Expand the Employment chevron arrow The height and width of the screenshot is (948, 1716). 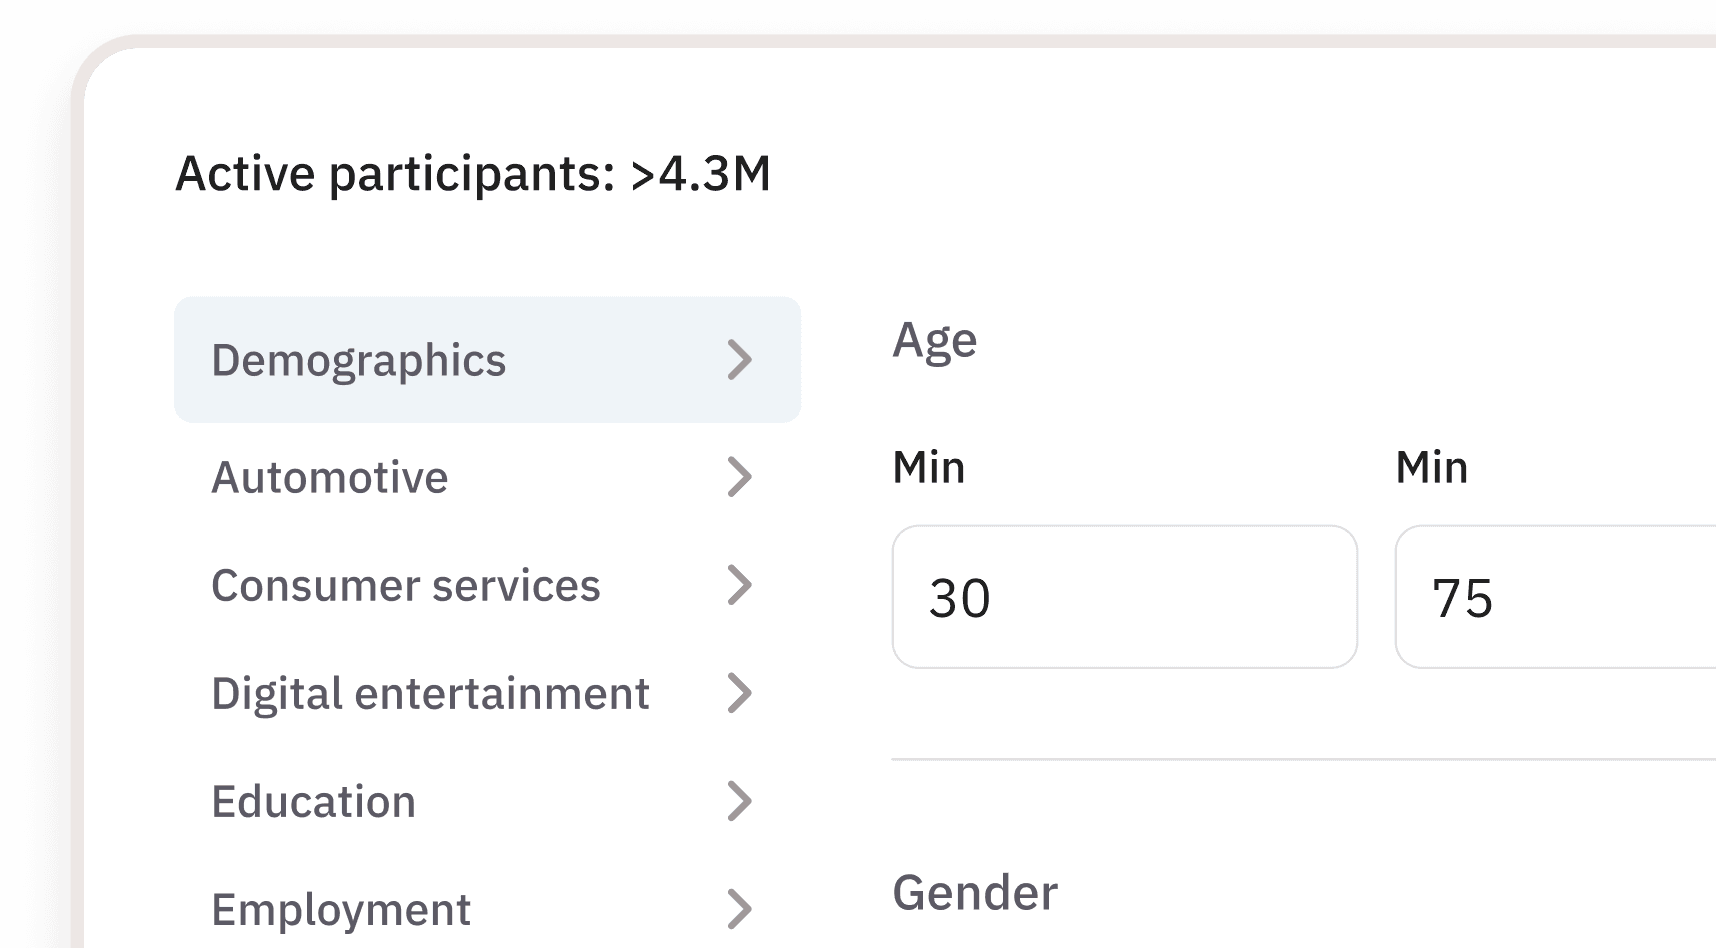pyautogui.click(x=739, y=909)
